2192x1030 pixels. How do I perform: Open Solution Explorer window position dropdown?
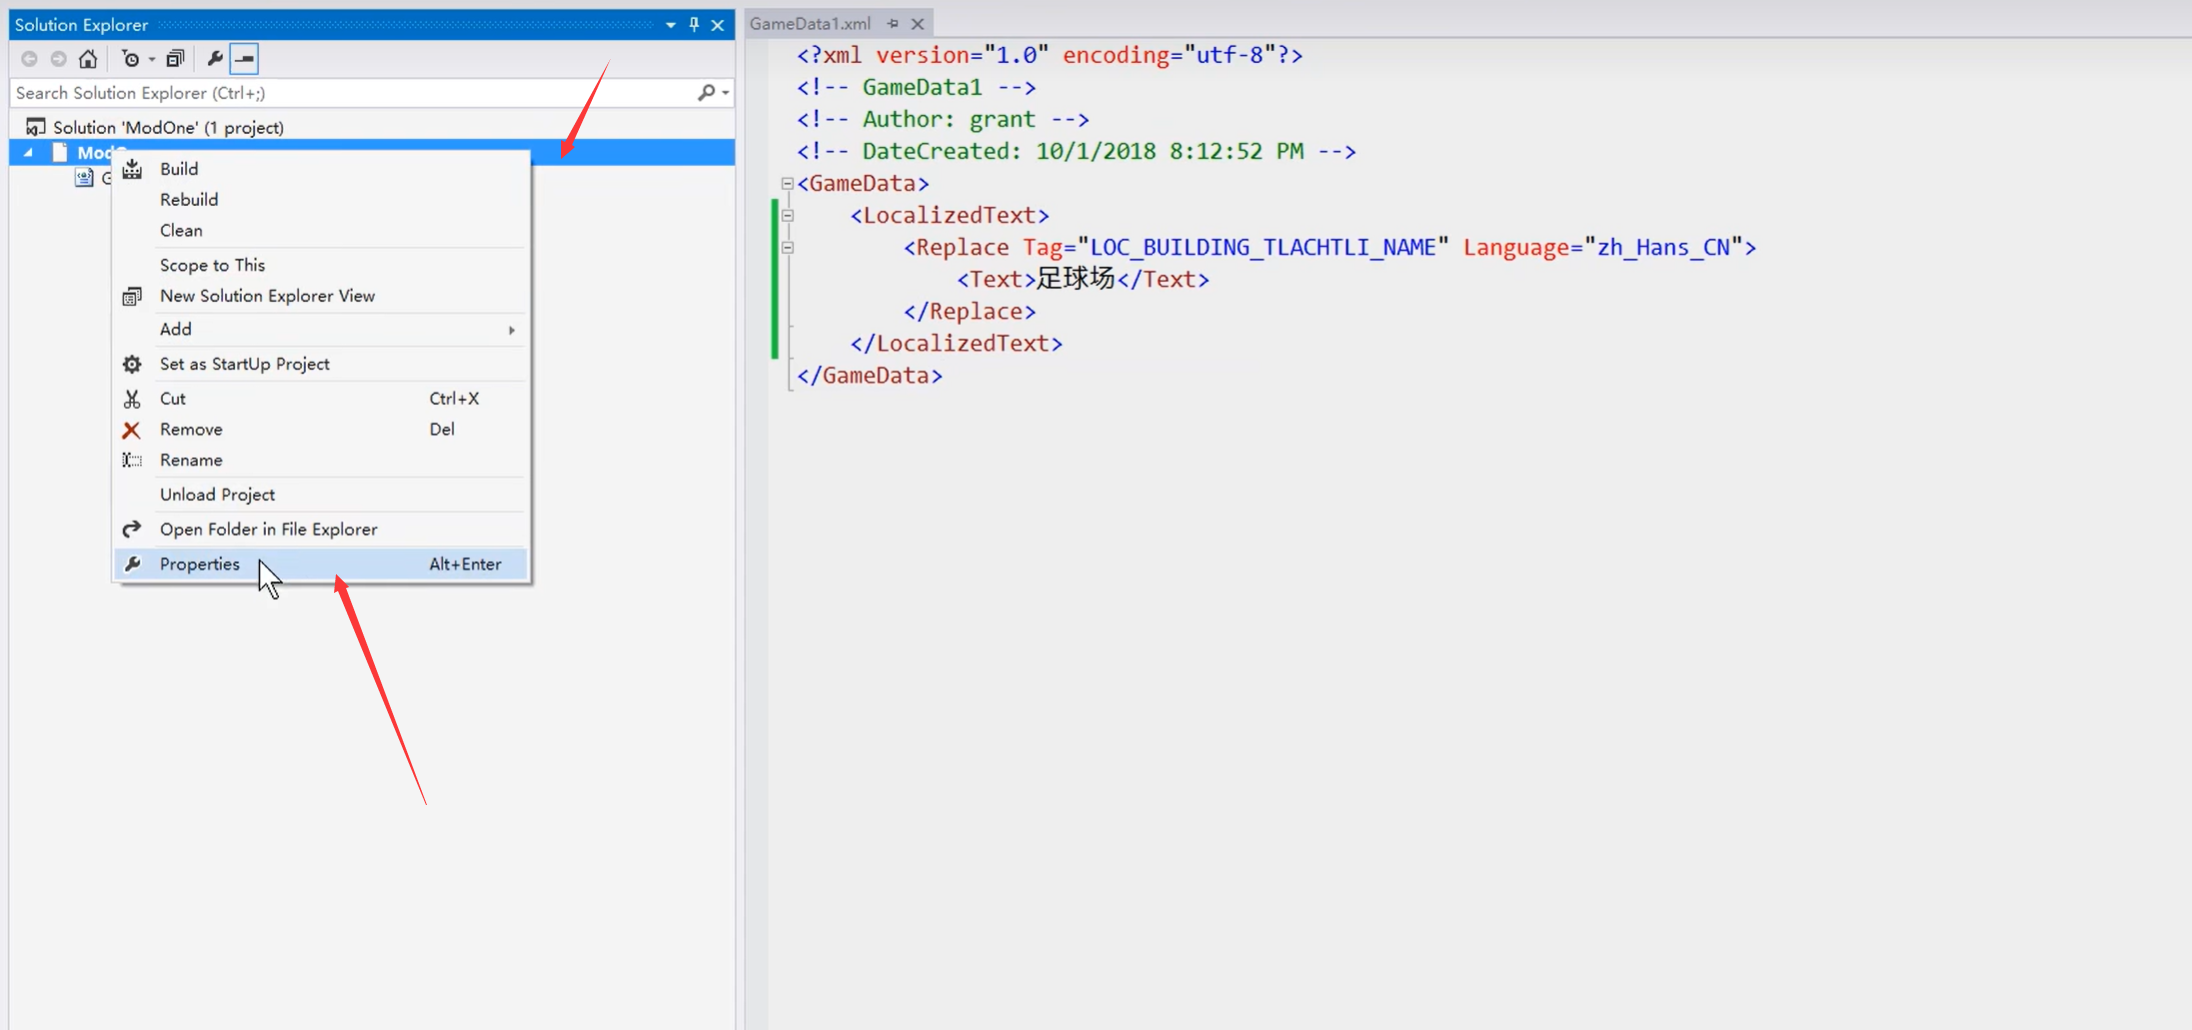670,25
